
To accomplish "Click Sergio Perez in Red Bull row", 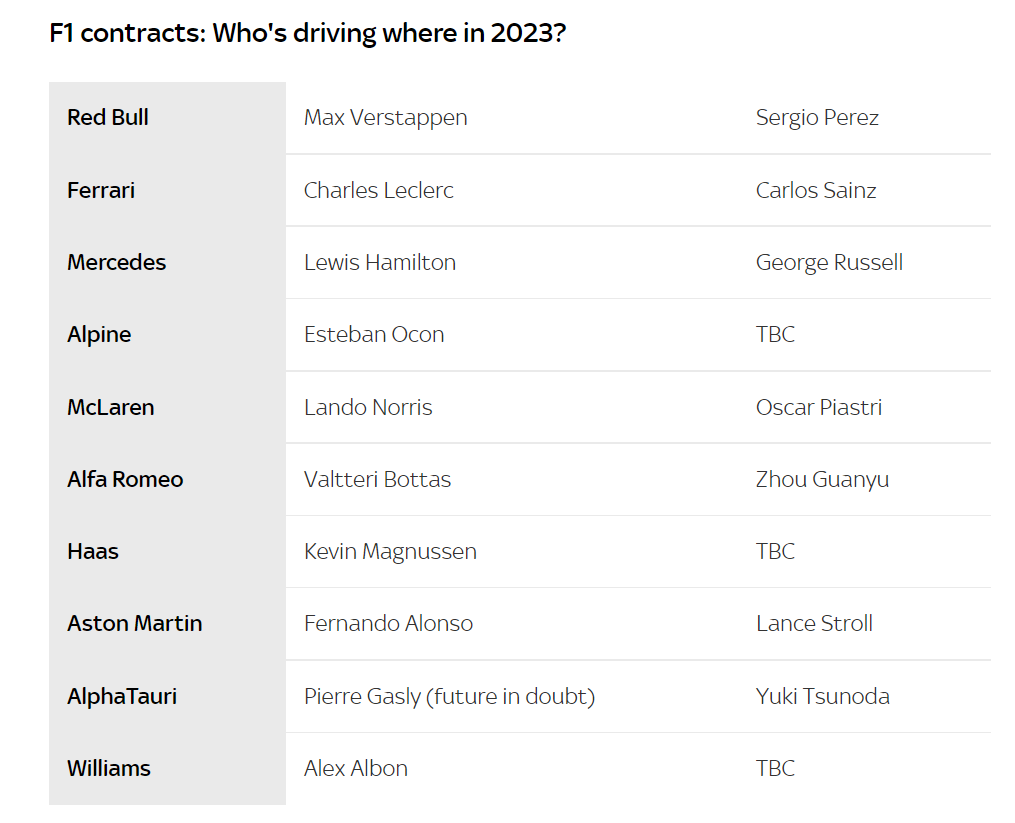I will click(x=817, y=118).
